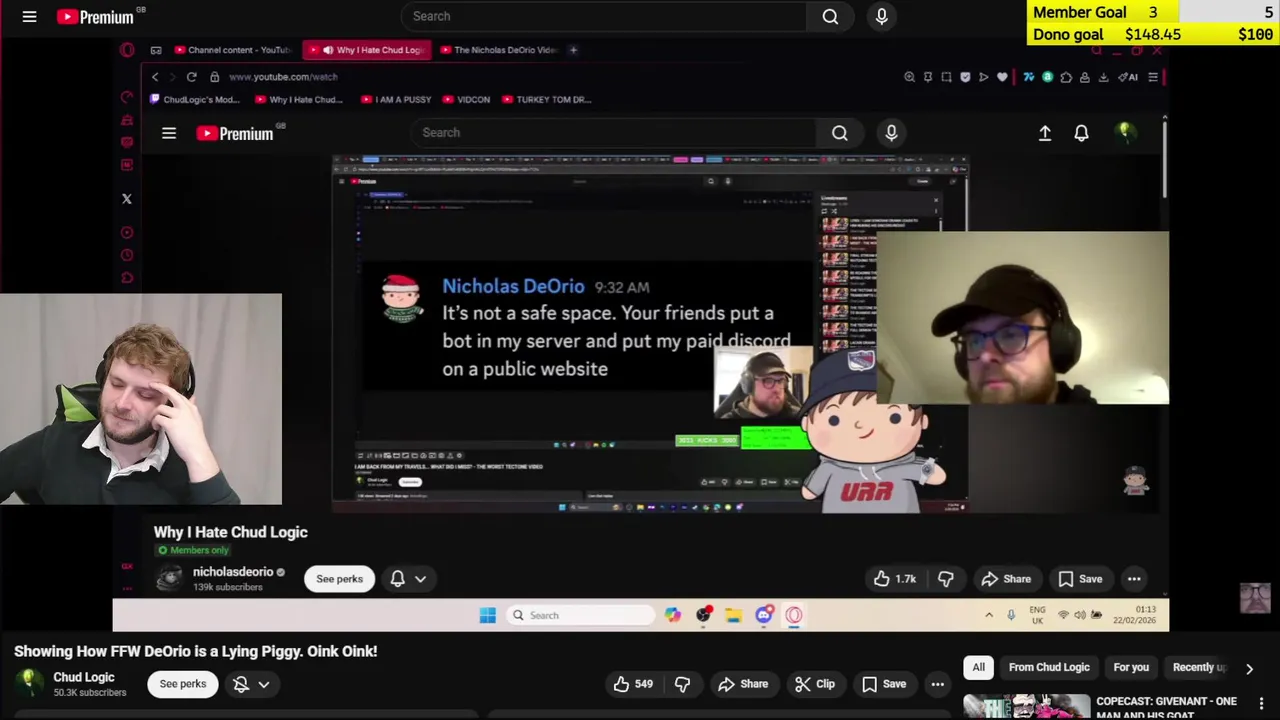Share the Why I Hate Chud Logic video
The image size is (1280, 720).
tap(1006, 579)
